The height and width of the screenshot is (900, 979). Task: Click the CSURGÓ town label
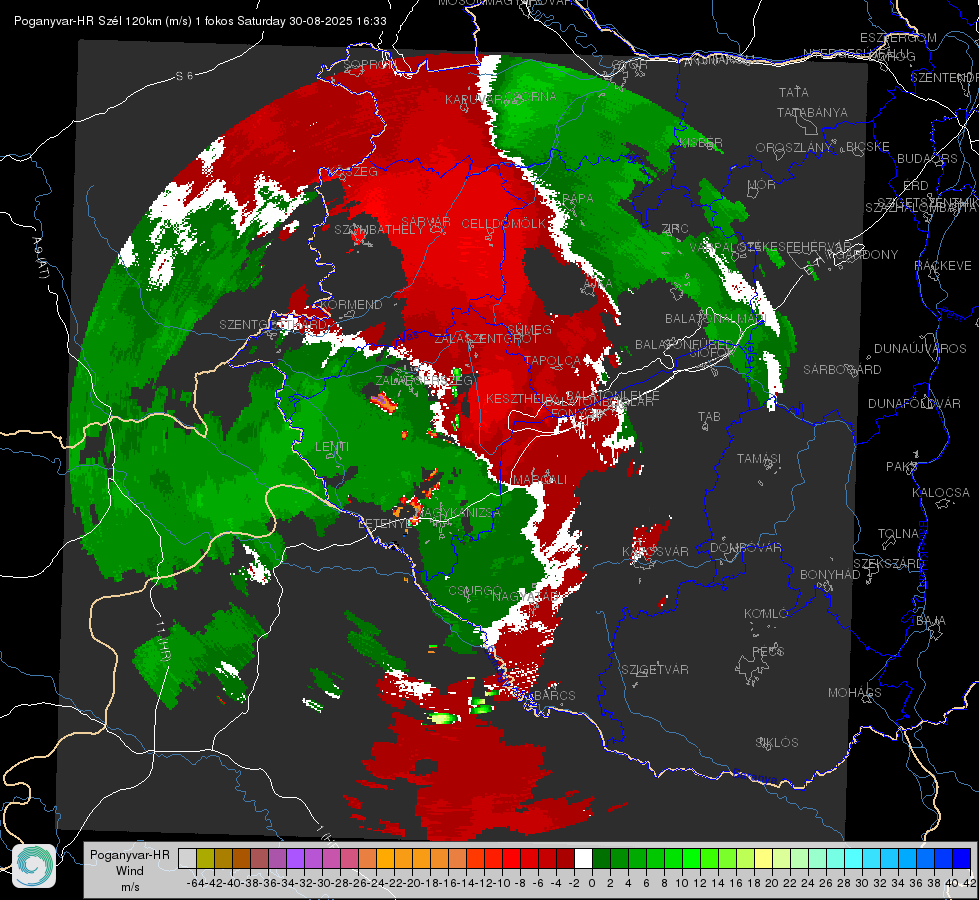tap(476, 591)
